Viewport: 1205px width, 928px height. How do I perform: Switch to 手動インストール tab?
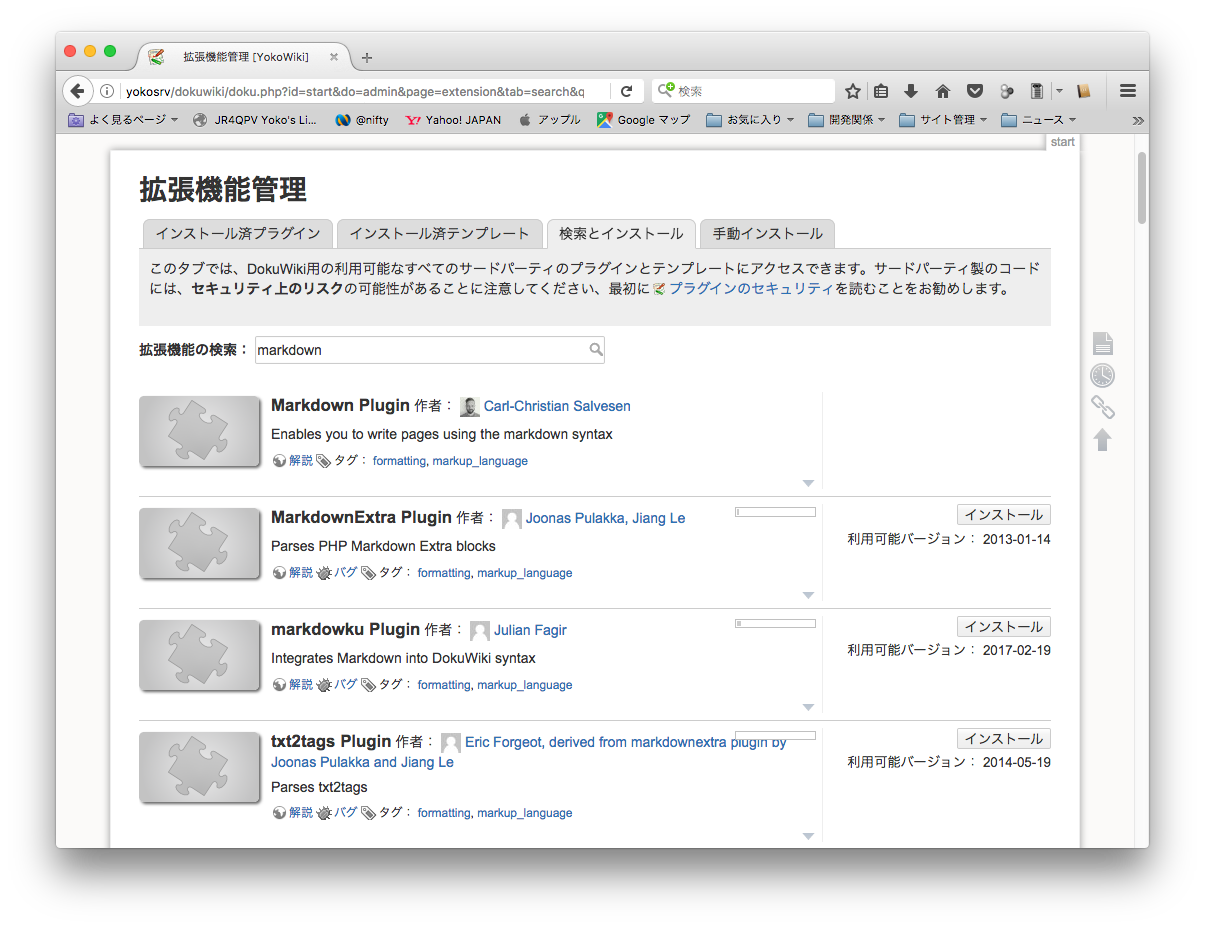pyautogui.click(x=767, y=234)
